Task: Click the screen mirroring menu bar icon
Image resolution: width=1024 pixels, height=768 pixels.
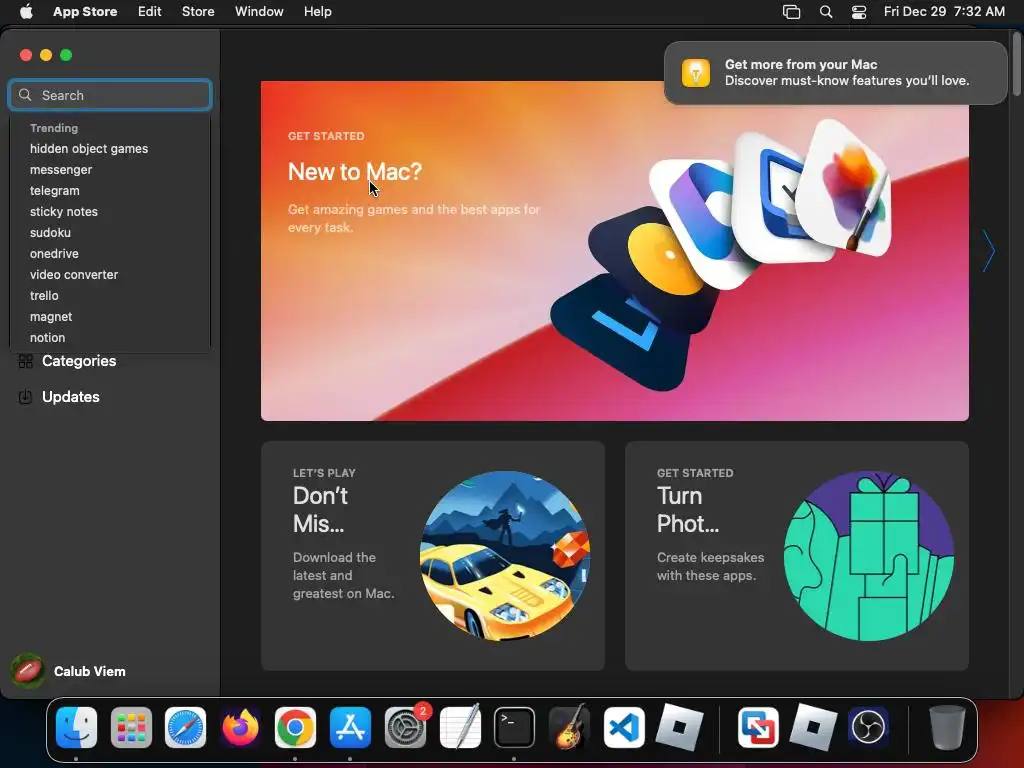Action: coord(792,12)
